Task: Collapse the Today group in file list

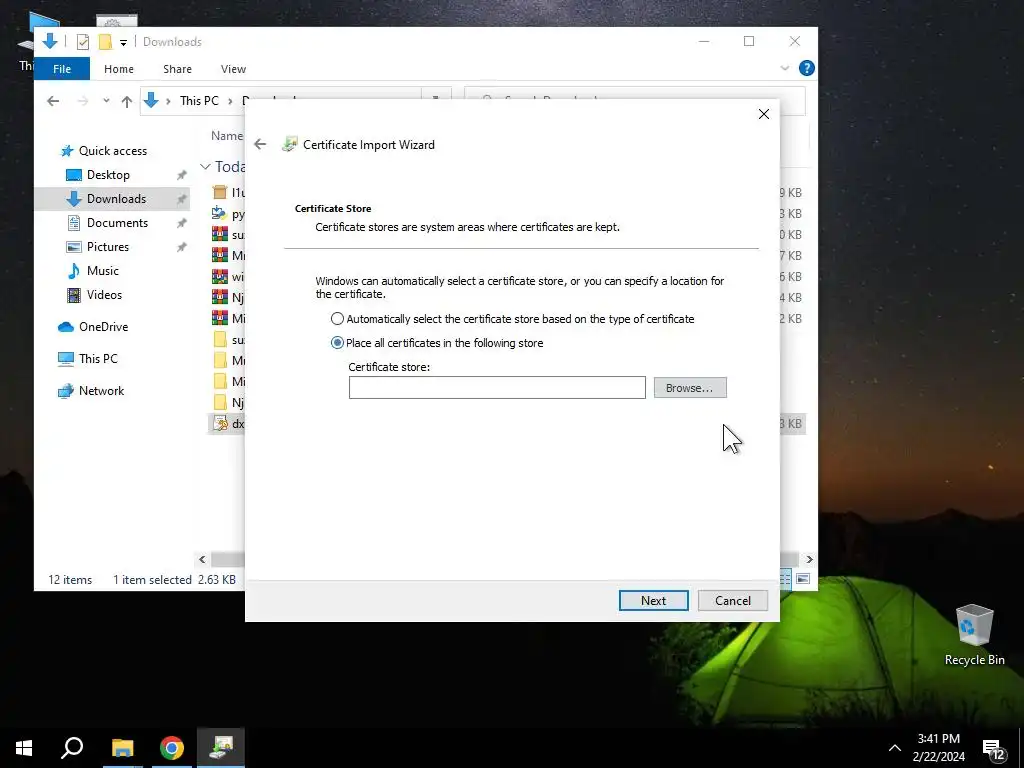Action: click(x=205, y=167)
